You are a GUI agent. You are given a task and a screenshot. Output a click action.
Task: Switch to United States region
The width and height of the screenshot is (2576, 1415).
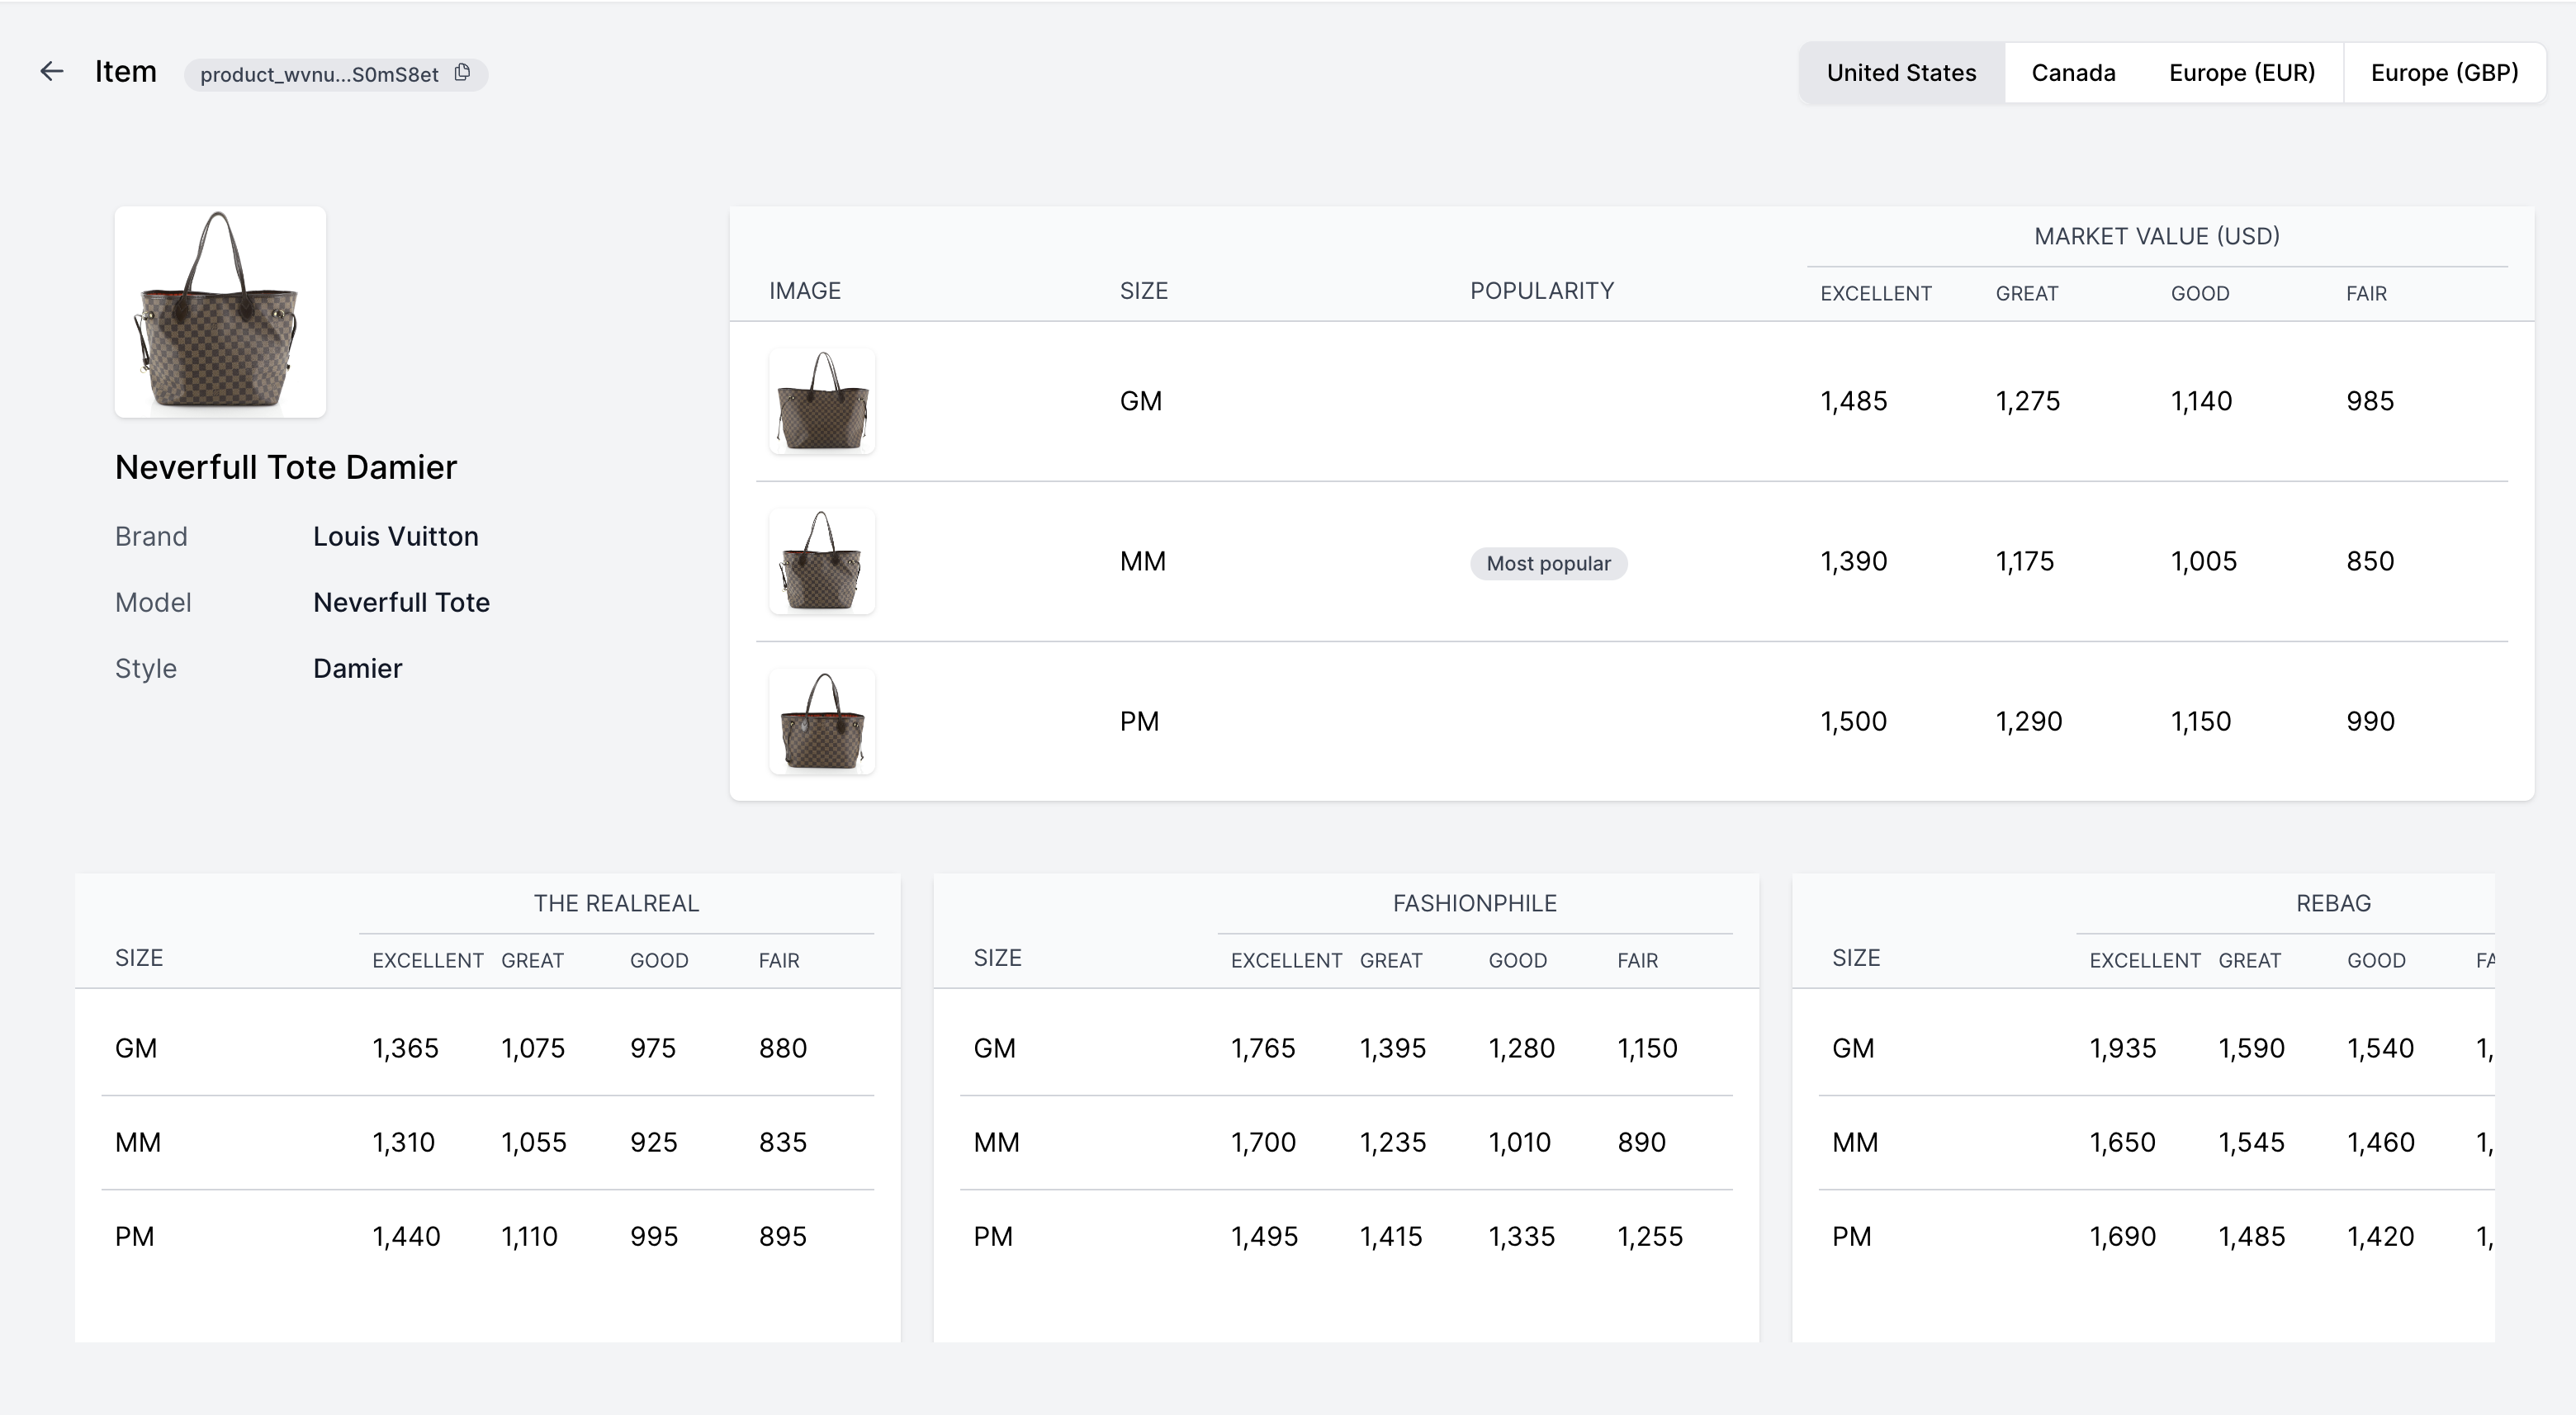pos(1901,73)
